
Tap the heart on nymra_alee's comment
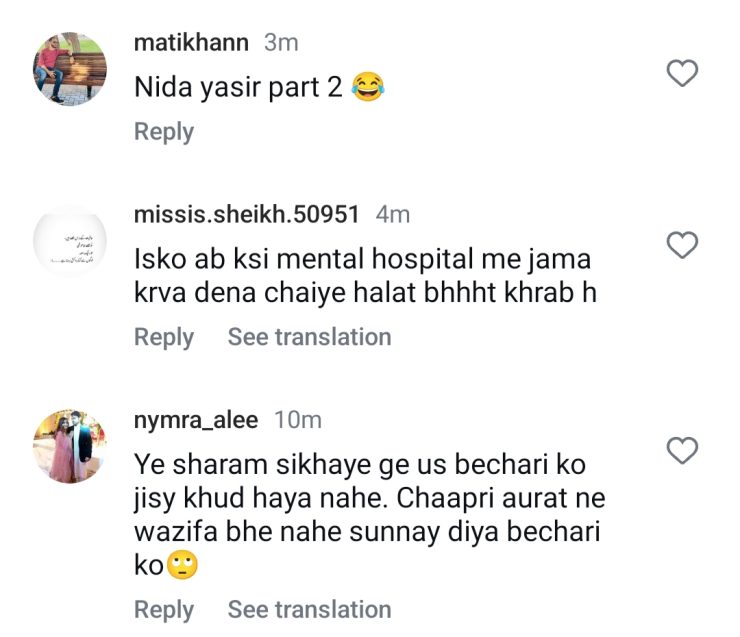(682, 451)
